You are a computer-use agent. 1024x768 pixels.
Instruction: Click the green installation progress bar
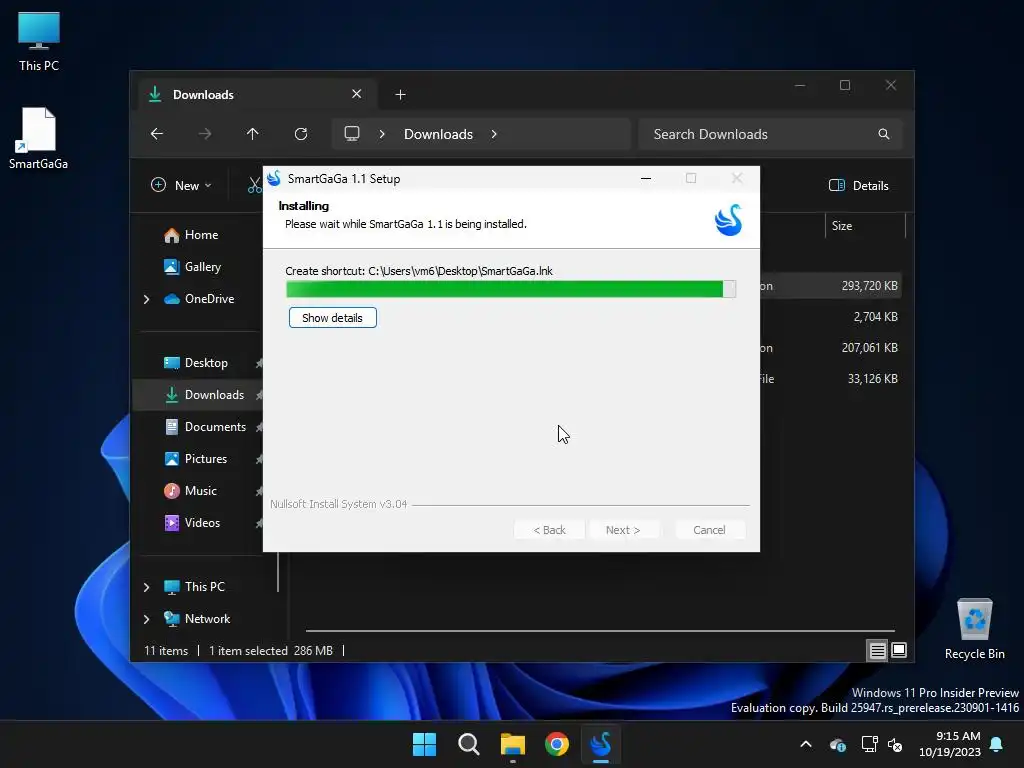point(511,289)
